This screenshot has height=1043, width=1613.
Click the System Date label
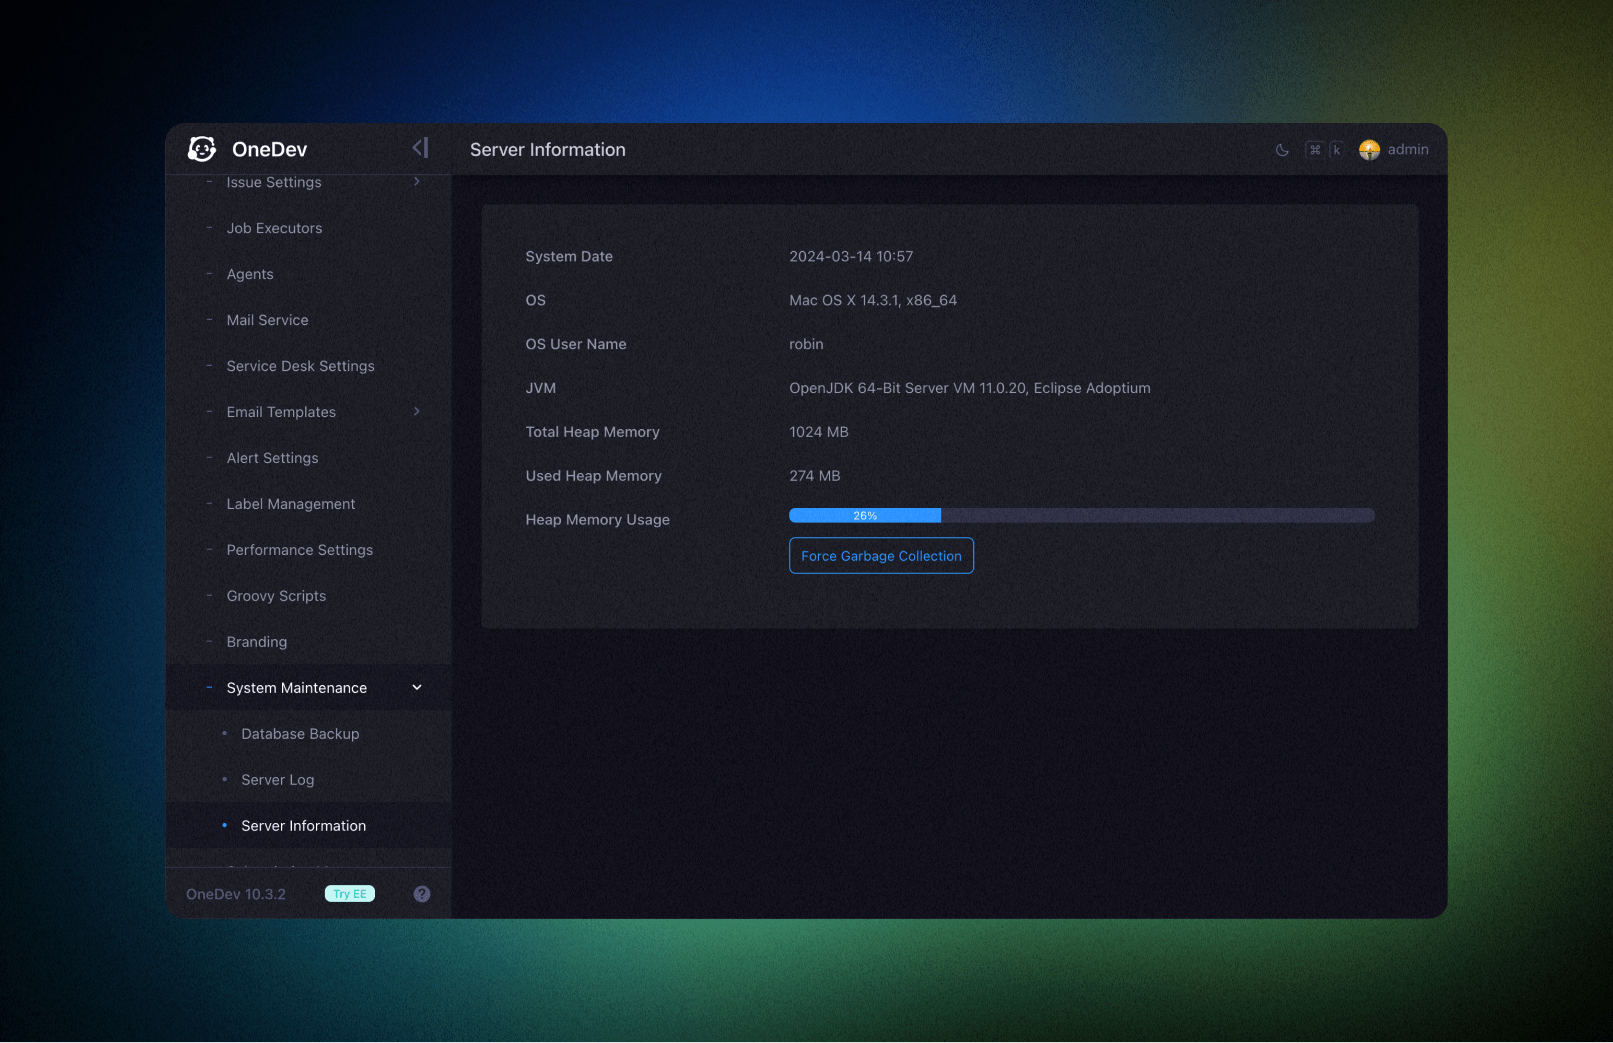pyautogui.click(x=569, y=256)
